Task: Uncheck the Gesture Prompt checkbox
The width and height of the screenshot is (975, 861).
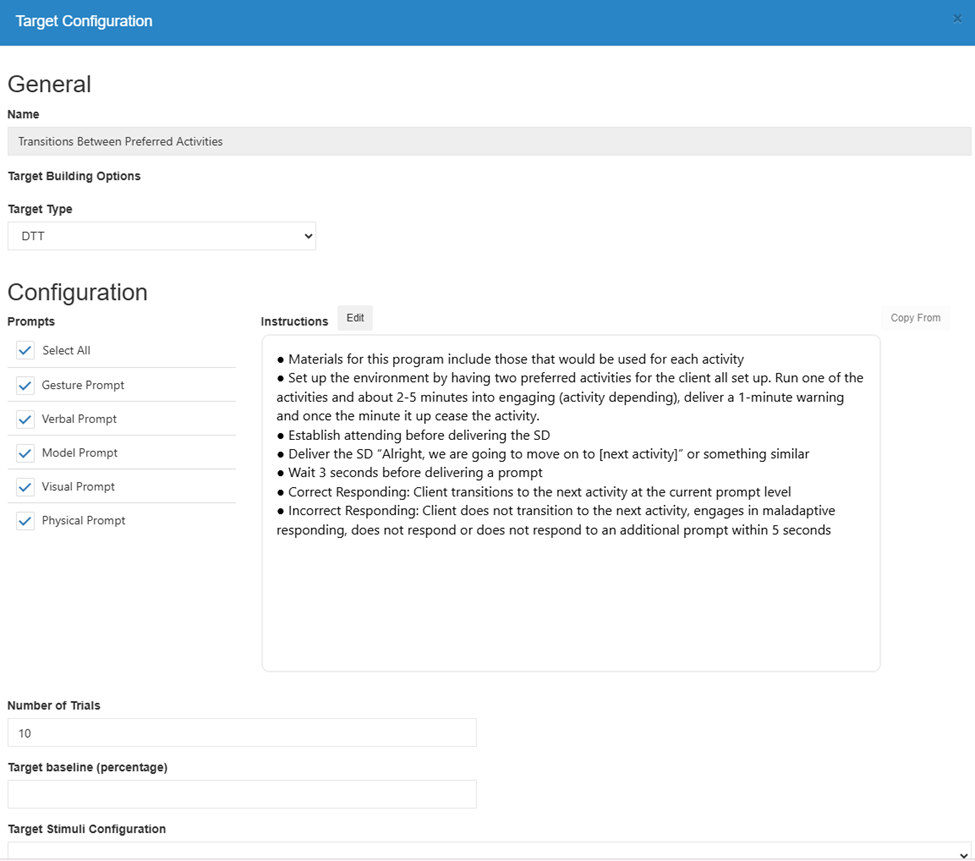Action: (x=25, y=385)
